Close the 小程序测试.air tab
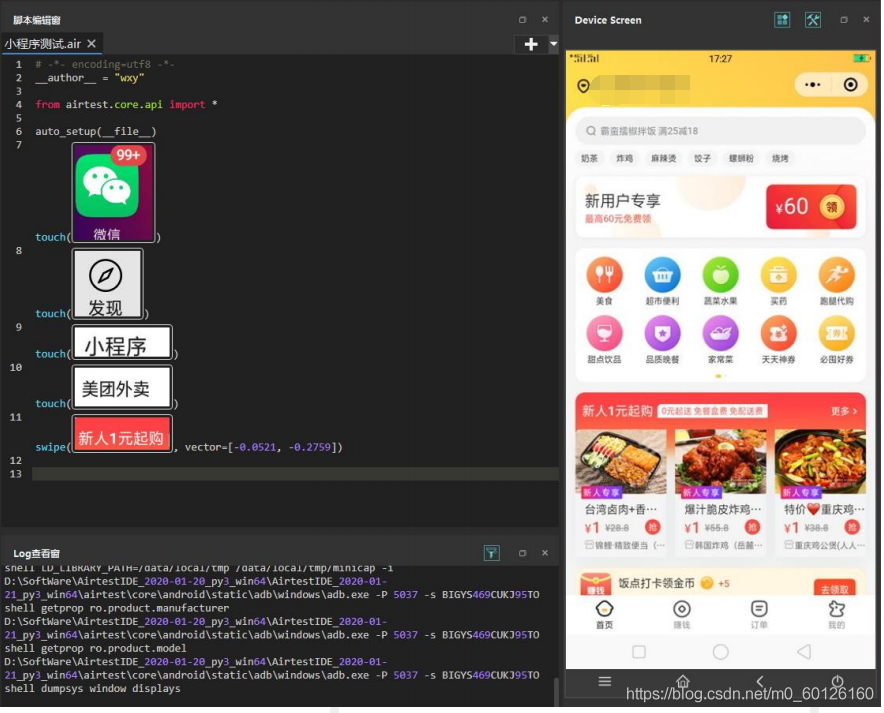Image resolution: width=884 pixels, height=713 pixels. pos(91,43)
